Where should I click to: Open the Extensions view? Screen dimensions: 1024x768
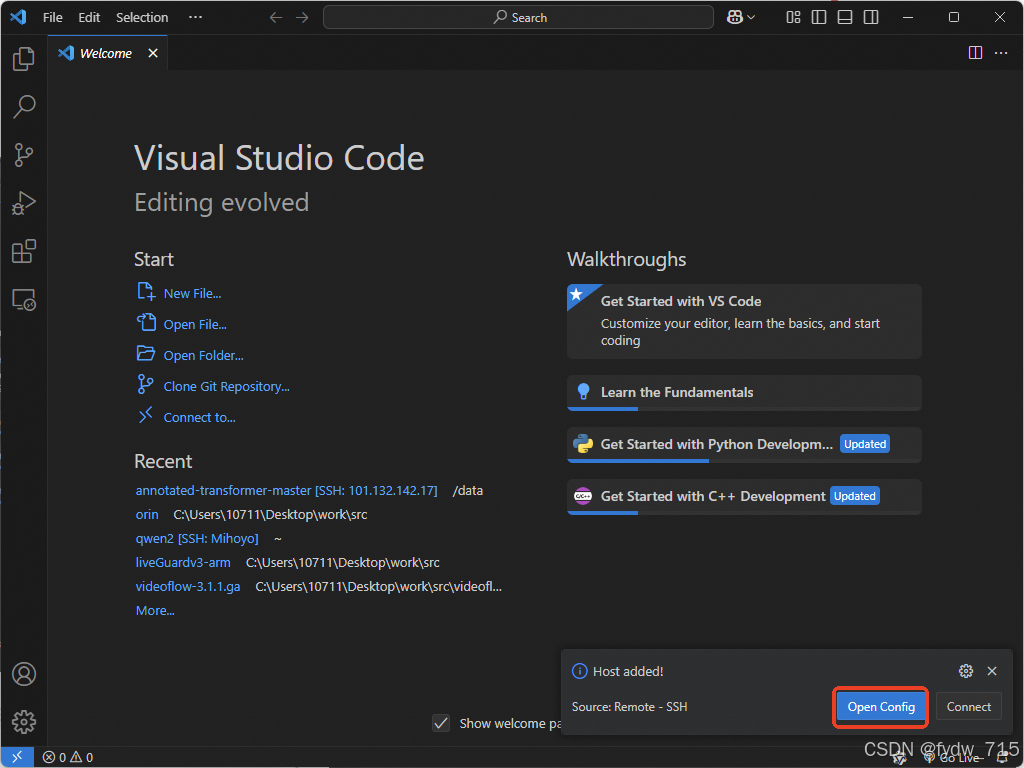point(24,251)
